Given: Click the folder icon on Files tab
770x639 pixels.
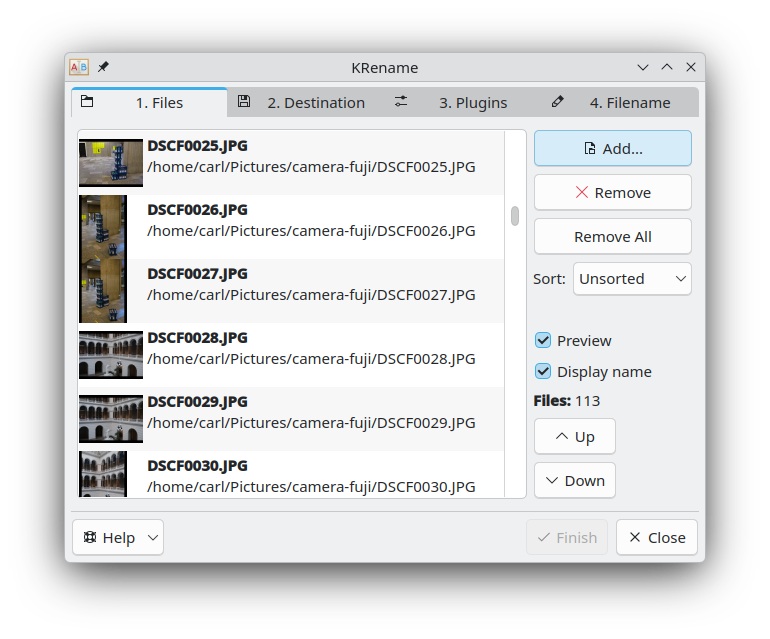Looking at the screenshot, I should 87,102.
